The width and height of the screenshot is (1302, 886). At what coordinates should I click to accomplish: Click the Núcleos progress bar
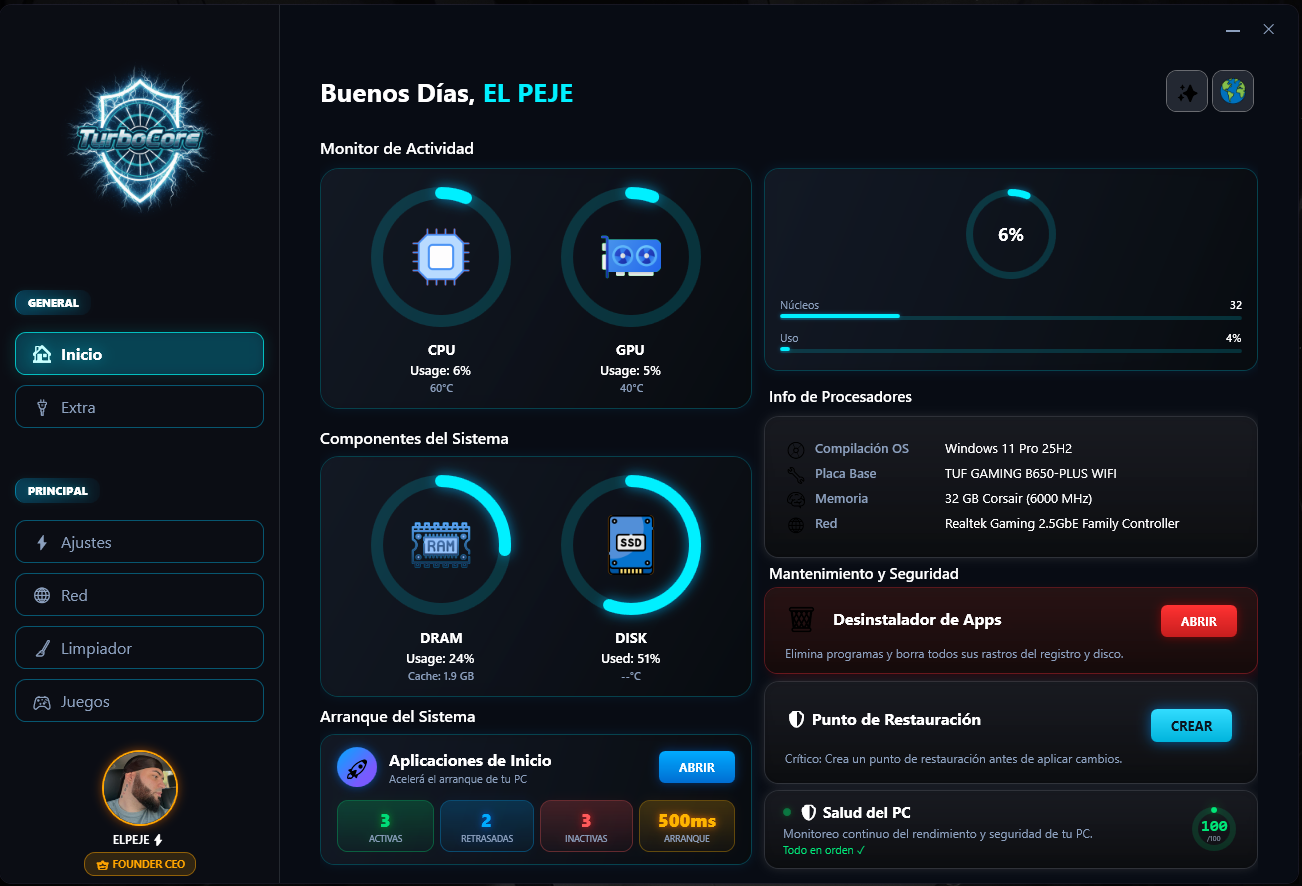click(x=1011, y=316)
